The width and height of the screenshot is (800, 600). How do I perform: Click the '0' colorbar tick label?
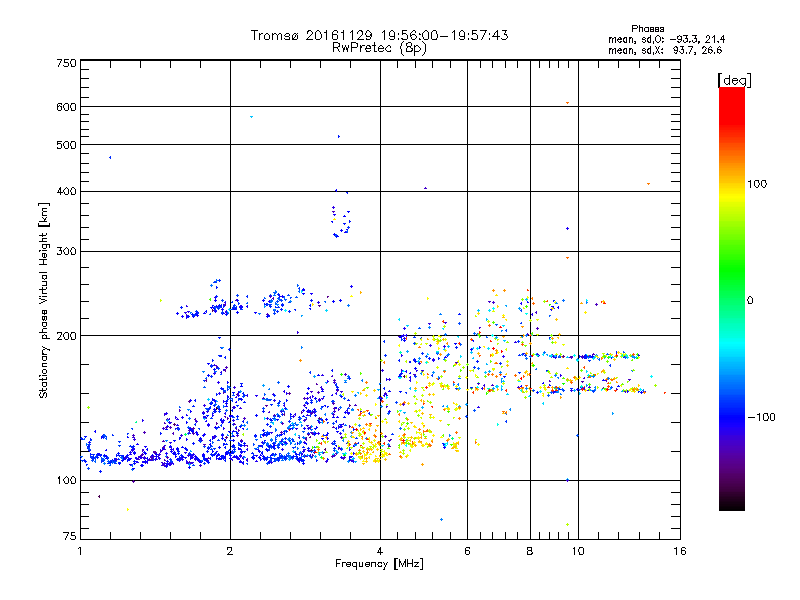tap(750, 301)
